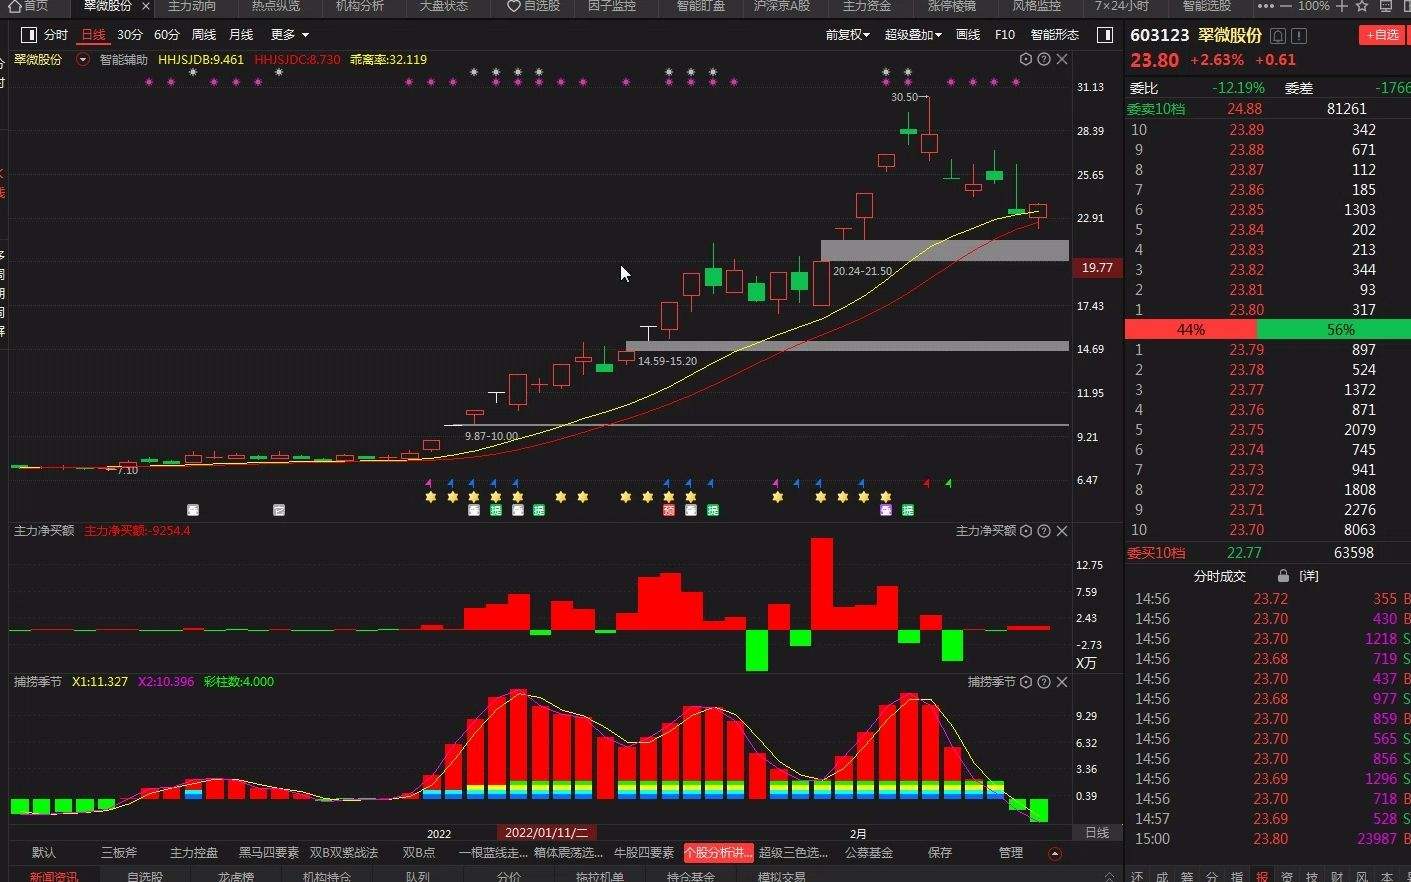The image size is (1411, 882).
Task: Open the 前复权 dropdown
Action: point(848,35)
